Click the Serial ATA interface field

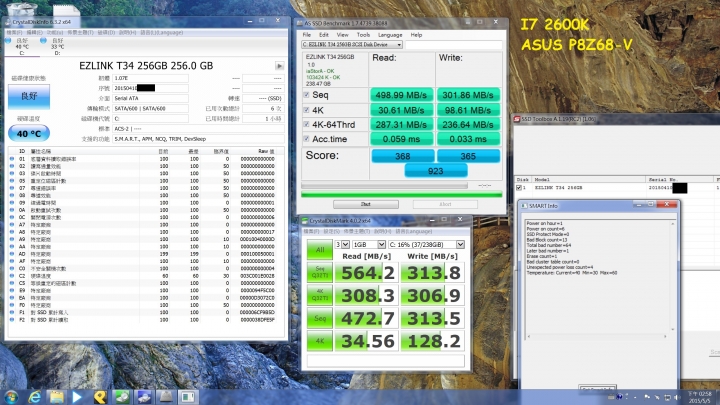click(x=151, y=98)
